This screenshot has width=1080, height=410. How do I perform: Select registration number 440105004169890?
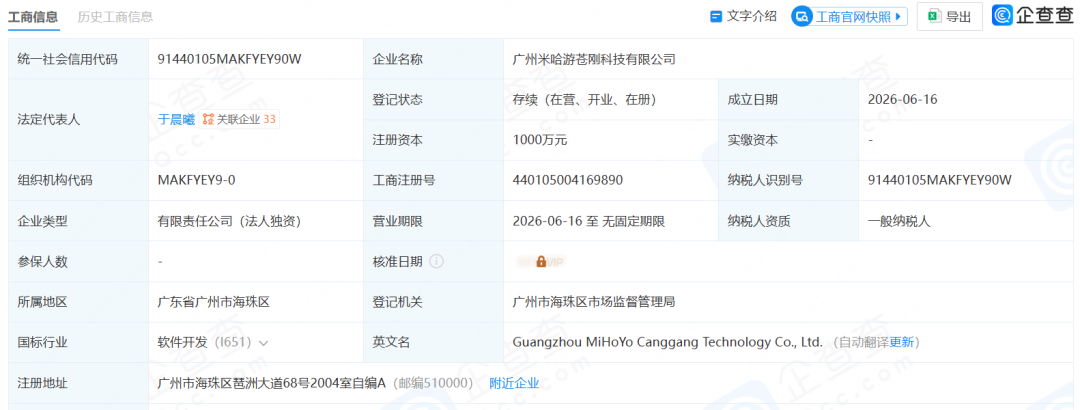pyautogui.click(x=568, y=181)
